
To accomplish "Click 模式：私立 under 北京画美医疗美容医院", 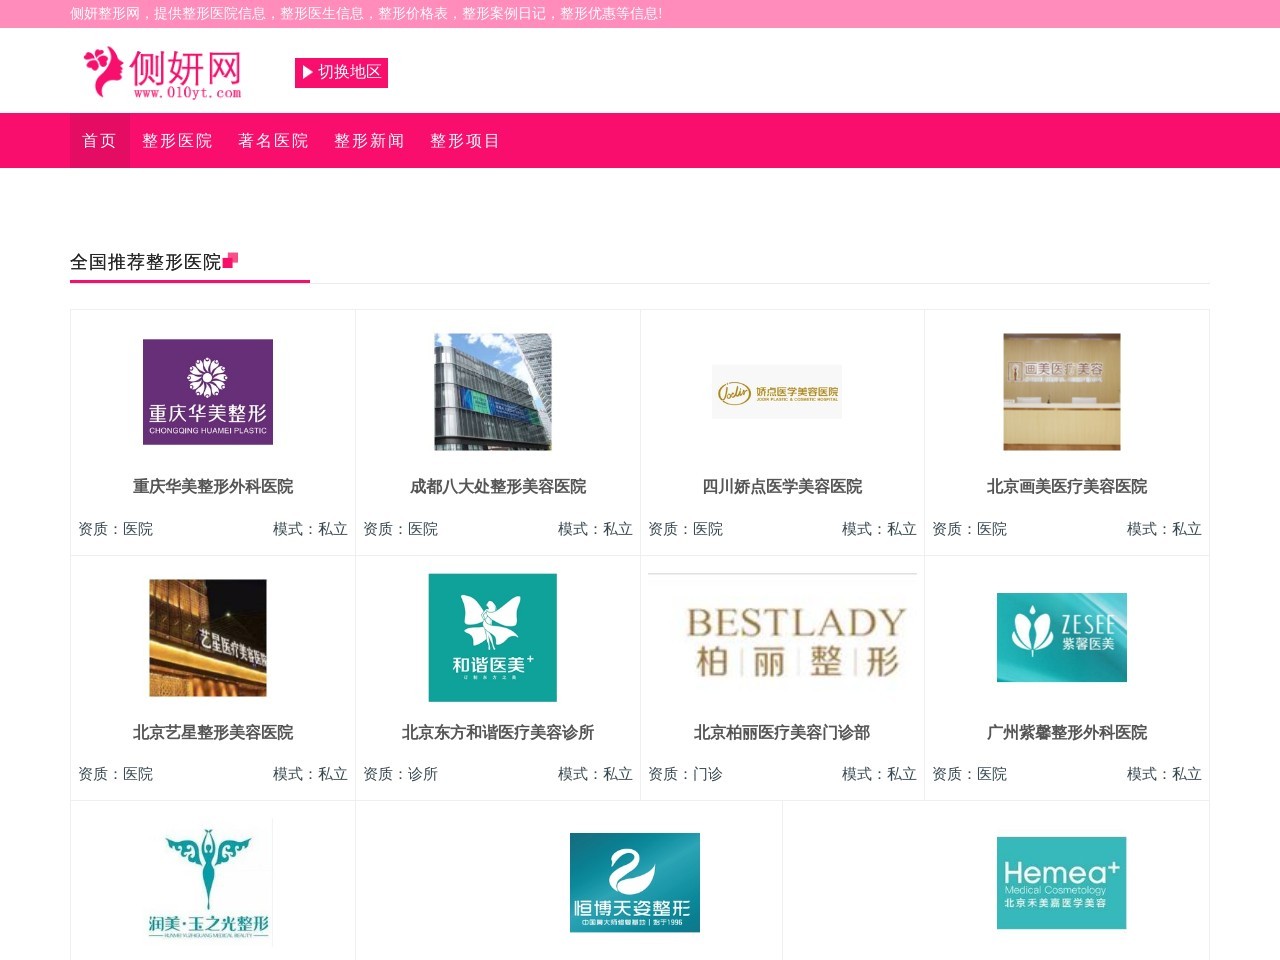I will coord(1164,529).
